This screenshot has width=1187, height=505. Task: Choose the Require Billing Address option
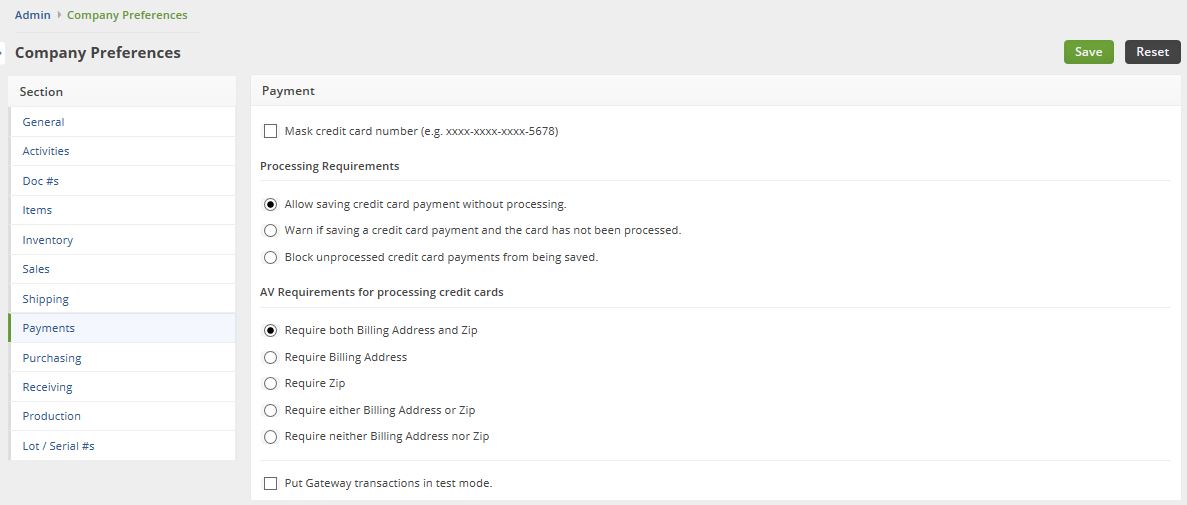(271, 357)
